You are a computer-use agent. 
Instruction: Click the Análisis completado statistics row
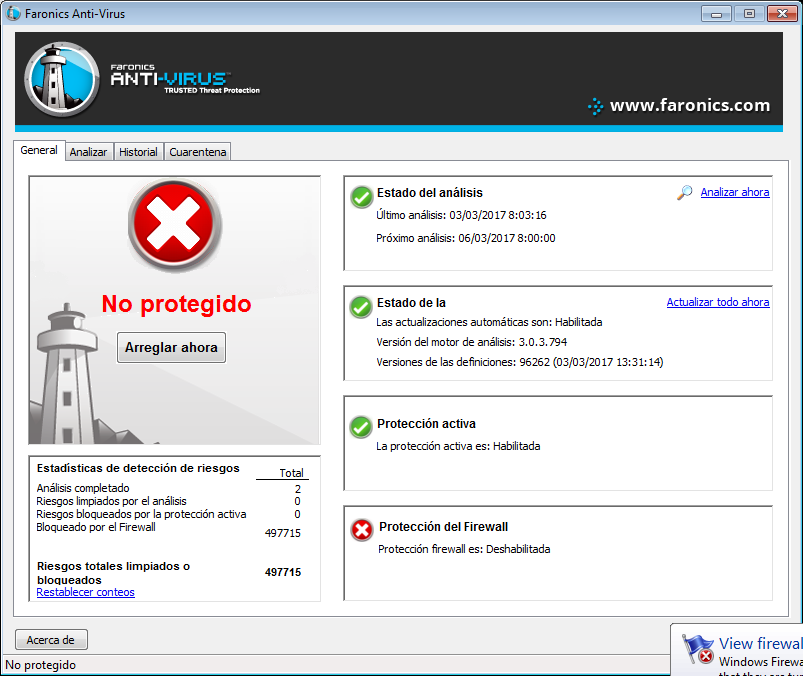169,488
